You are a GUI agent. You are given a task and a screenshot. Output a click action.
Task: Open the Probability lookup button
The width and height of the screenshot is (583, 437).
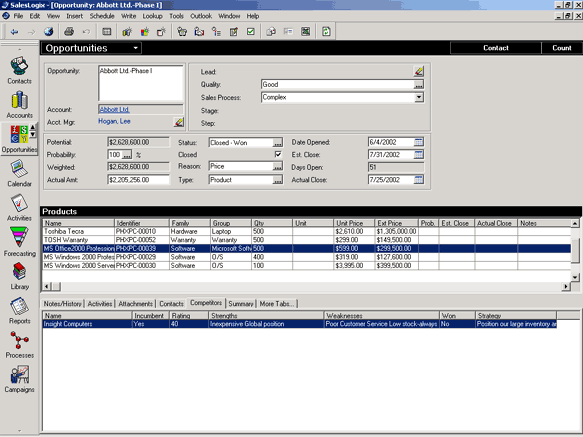click(x=127, y=155)
